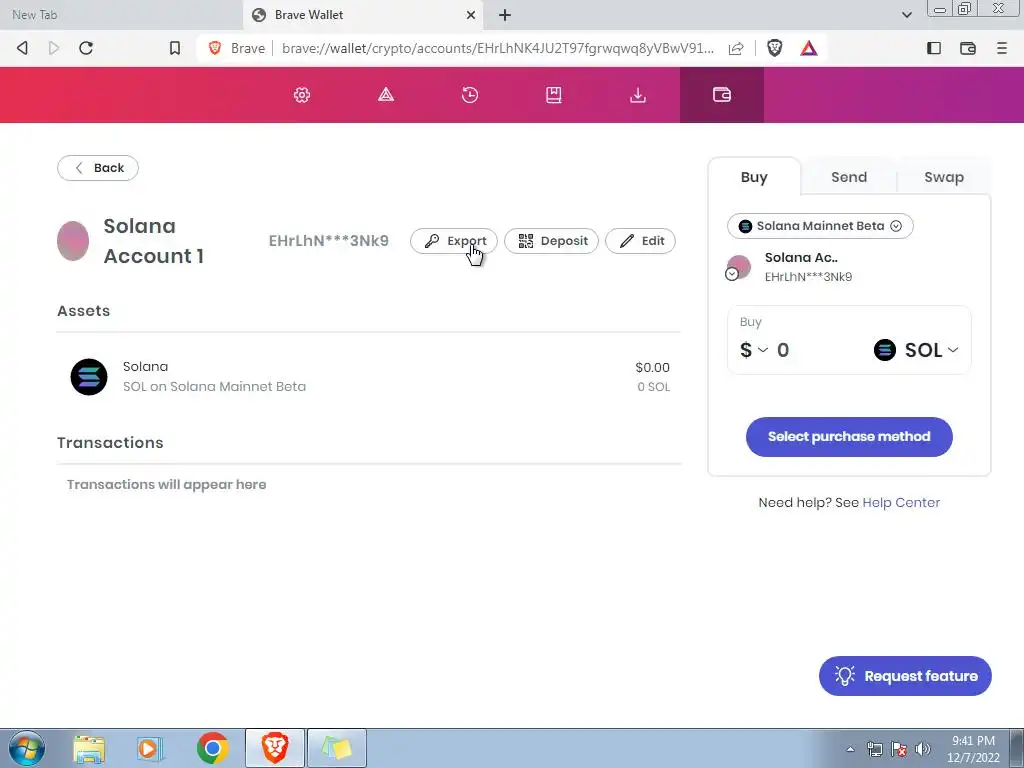This screenshot has height=768, width=1024.
Task: Edit the Solana Account 1 name
Action: [640, 241]
